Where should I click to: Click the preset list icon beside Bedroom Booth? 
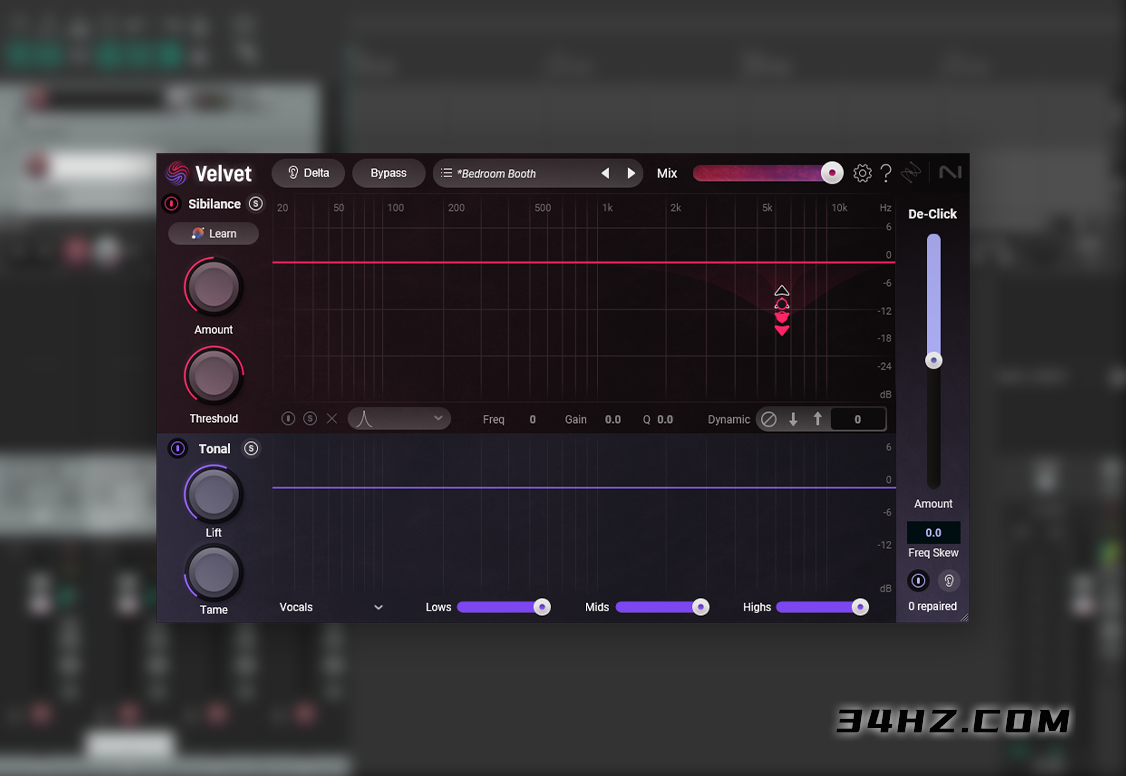pos(446,173)
